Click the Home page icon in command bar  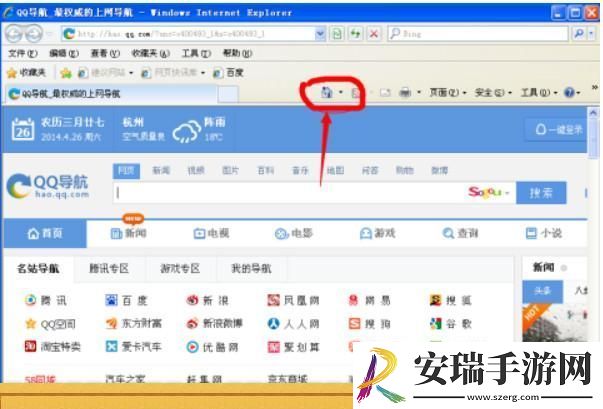pos(326,92)
